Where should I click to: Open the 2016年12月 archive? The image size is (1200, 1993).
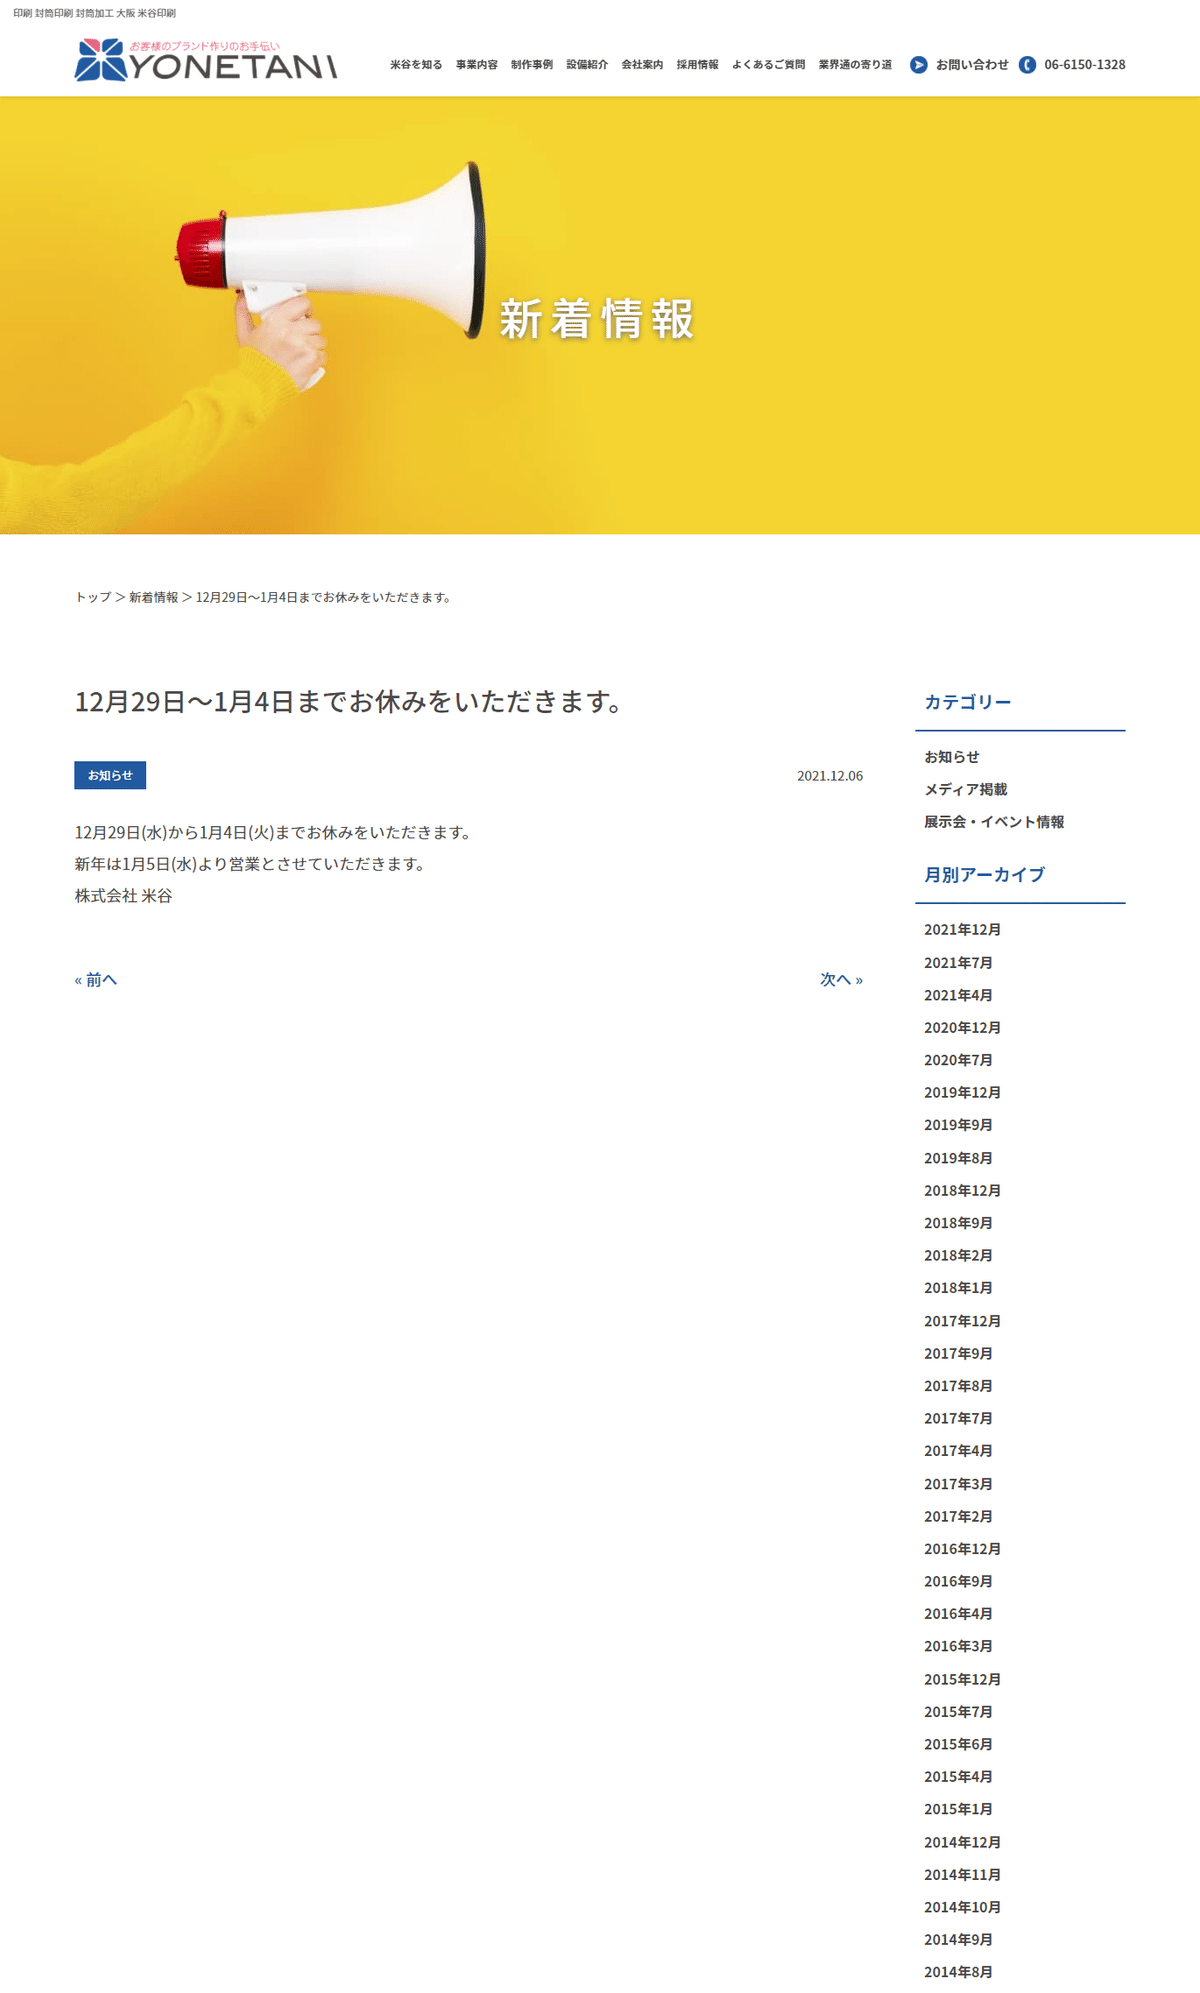point(962,1549)
